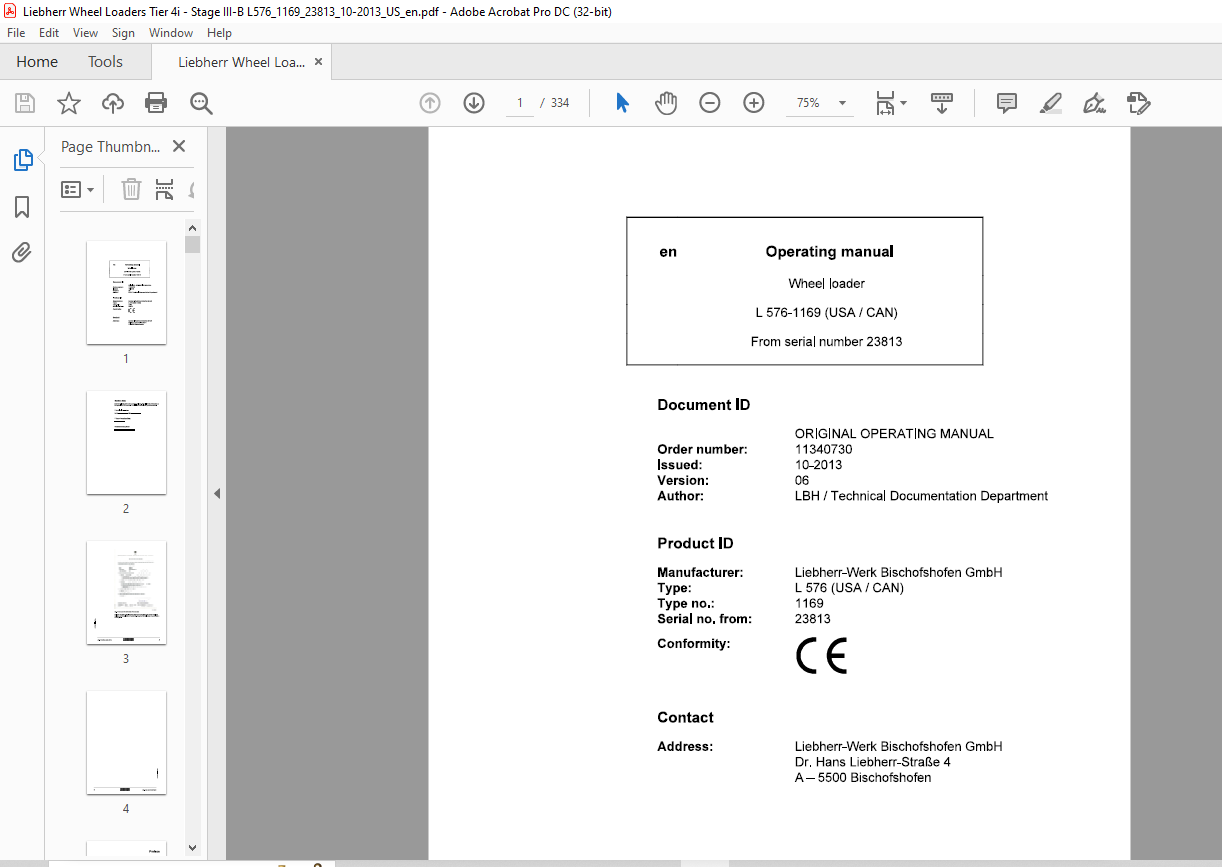Screen dimensions: 1222x867
Task: Add a sticky note comment
Action: pos(1007,103)
